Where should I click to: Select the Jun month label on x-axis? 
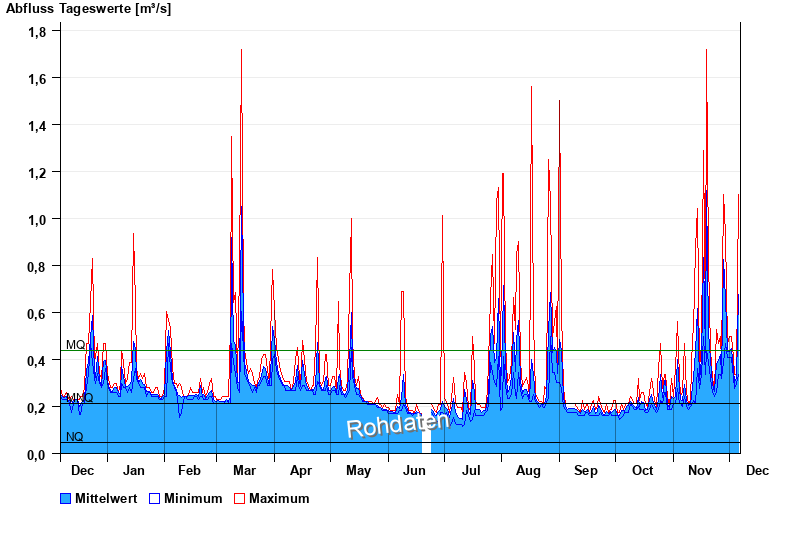point(412,470)
